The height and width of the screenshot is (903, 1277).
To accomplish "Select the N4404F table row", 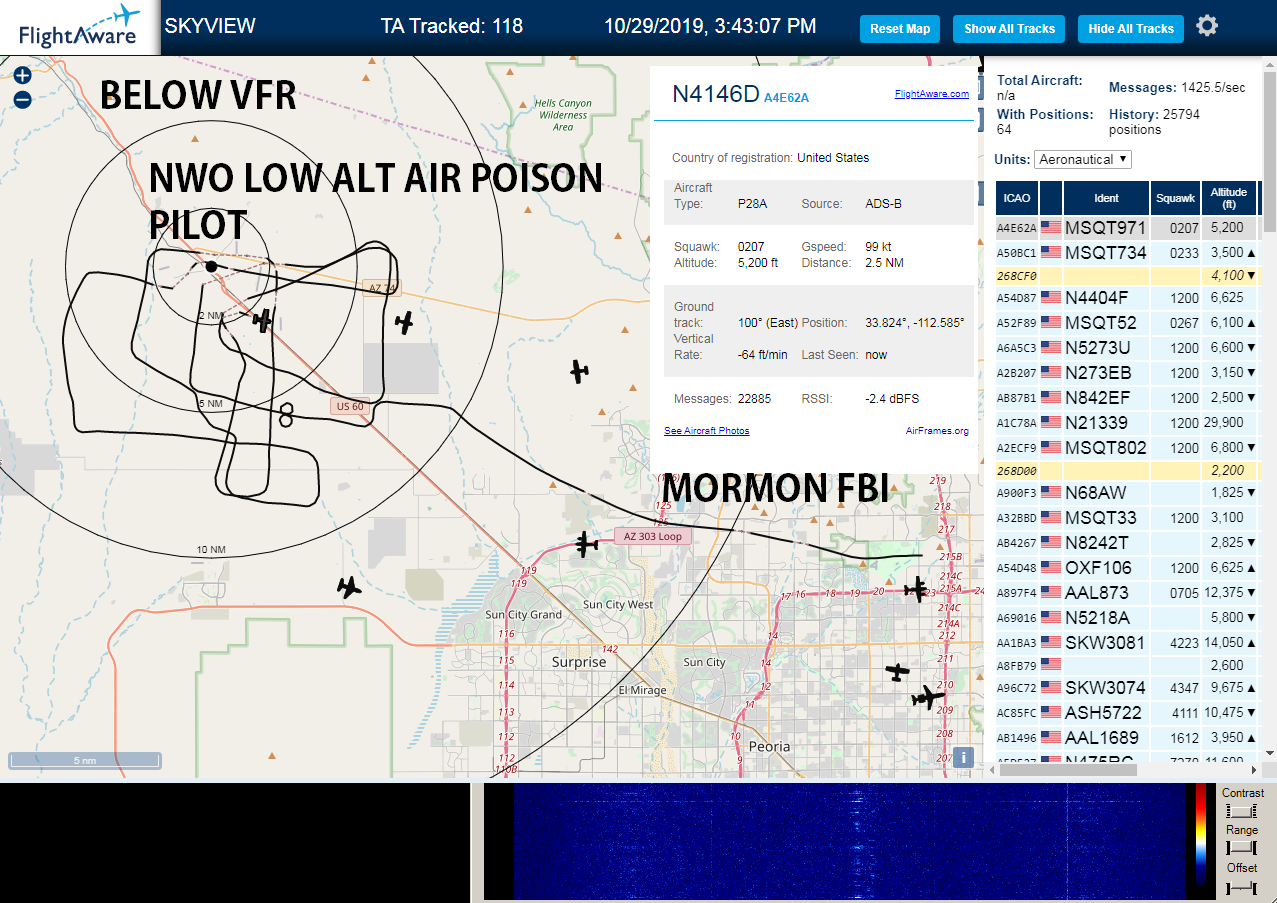I will pos(1127,297).
